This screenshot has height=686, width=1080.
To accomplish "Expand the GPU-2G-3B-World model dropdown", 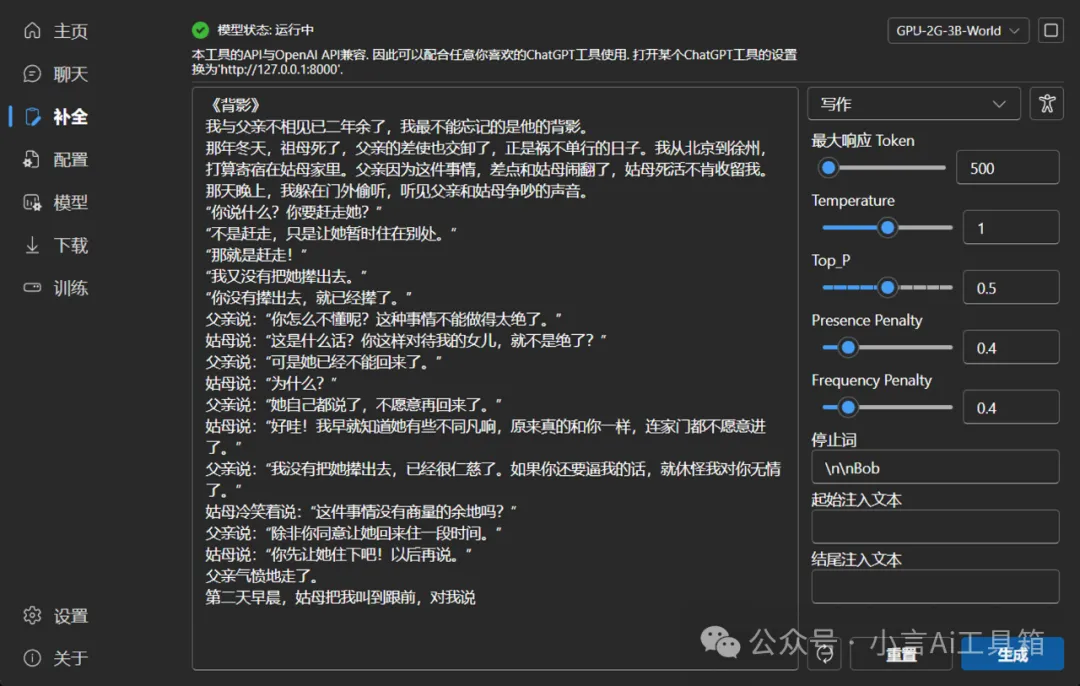I will tap(957, 31).
